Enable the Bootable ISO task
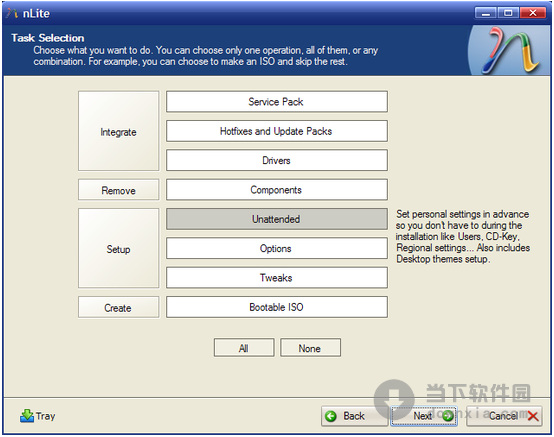Viewport: 554px width, 437px height. 277,307
